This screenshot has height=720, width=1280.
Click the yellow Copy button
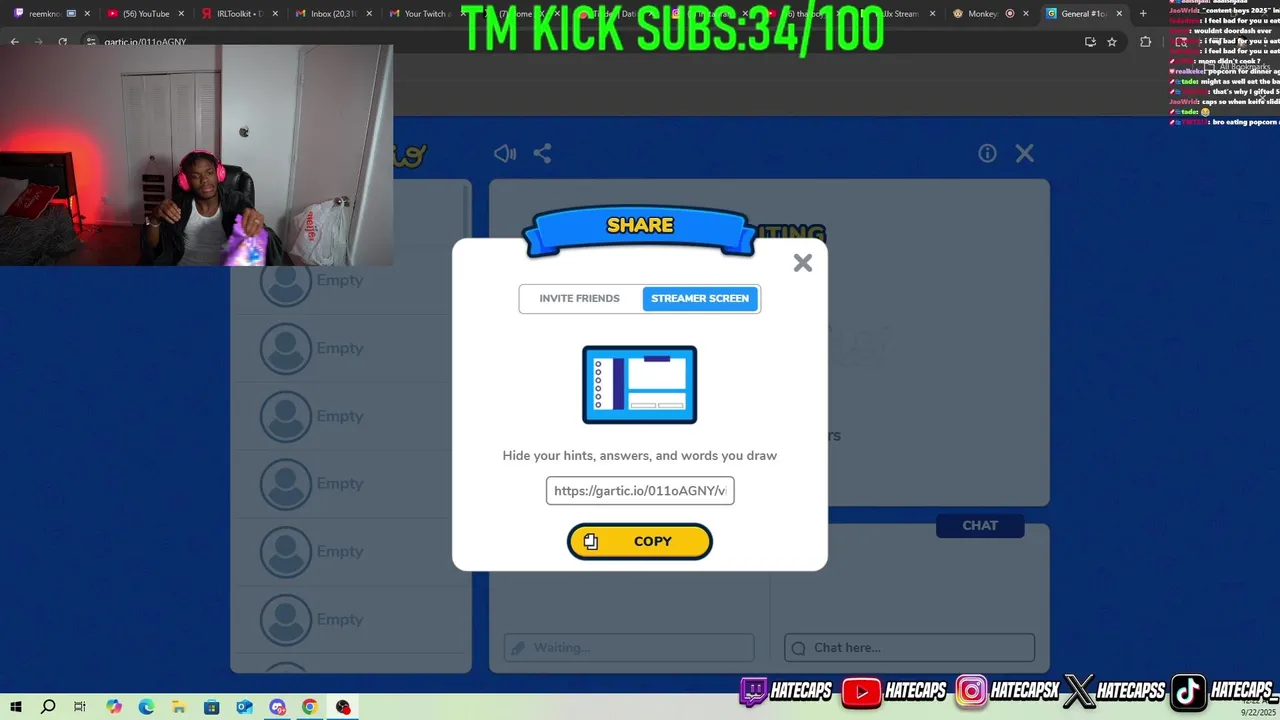click(x=640, y=541)
